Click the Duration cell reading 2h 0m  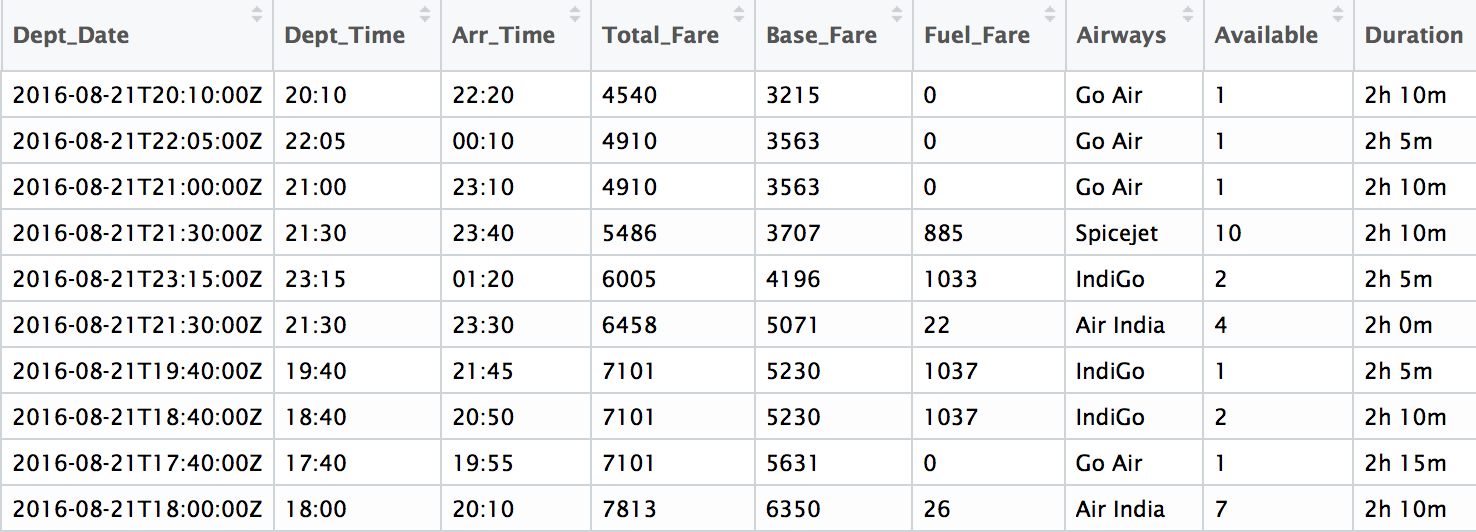pyautogui.click(x=1398, y=325)
